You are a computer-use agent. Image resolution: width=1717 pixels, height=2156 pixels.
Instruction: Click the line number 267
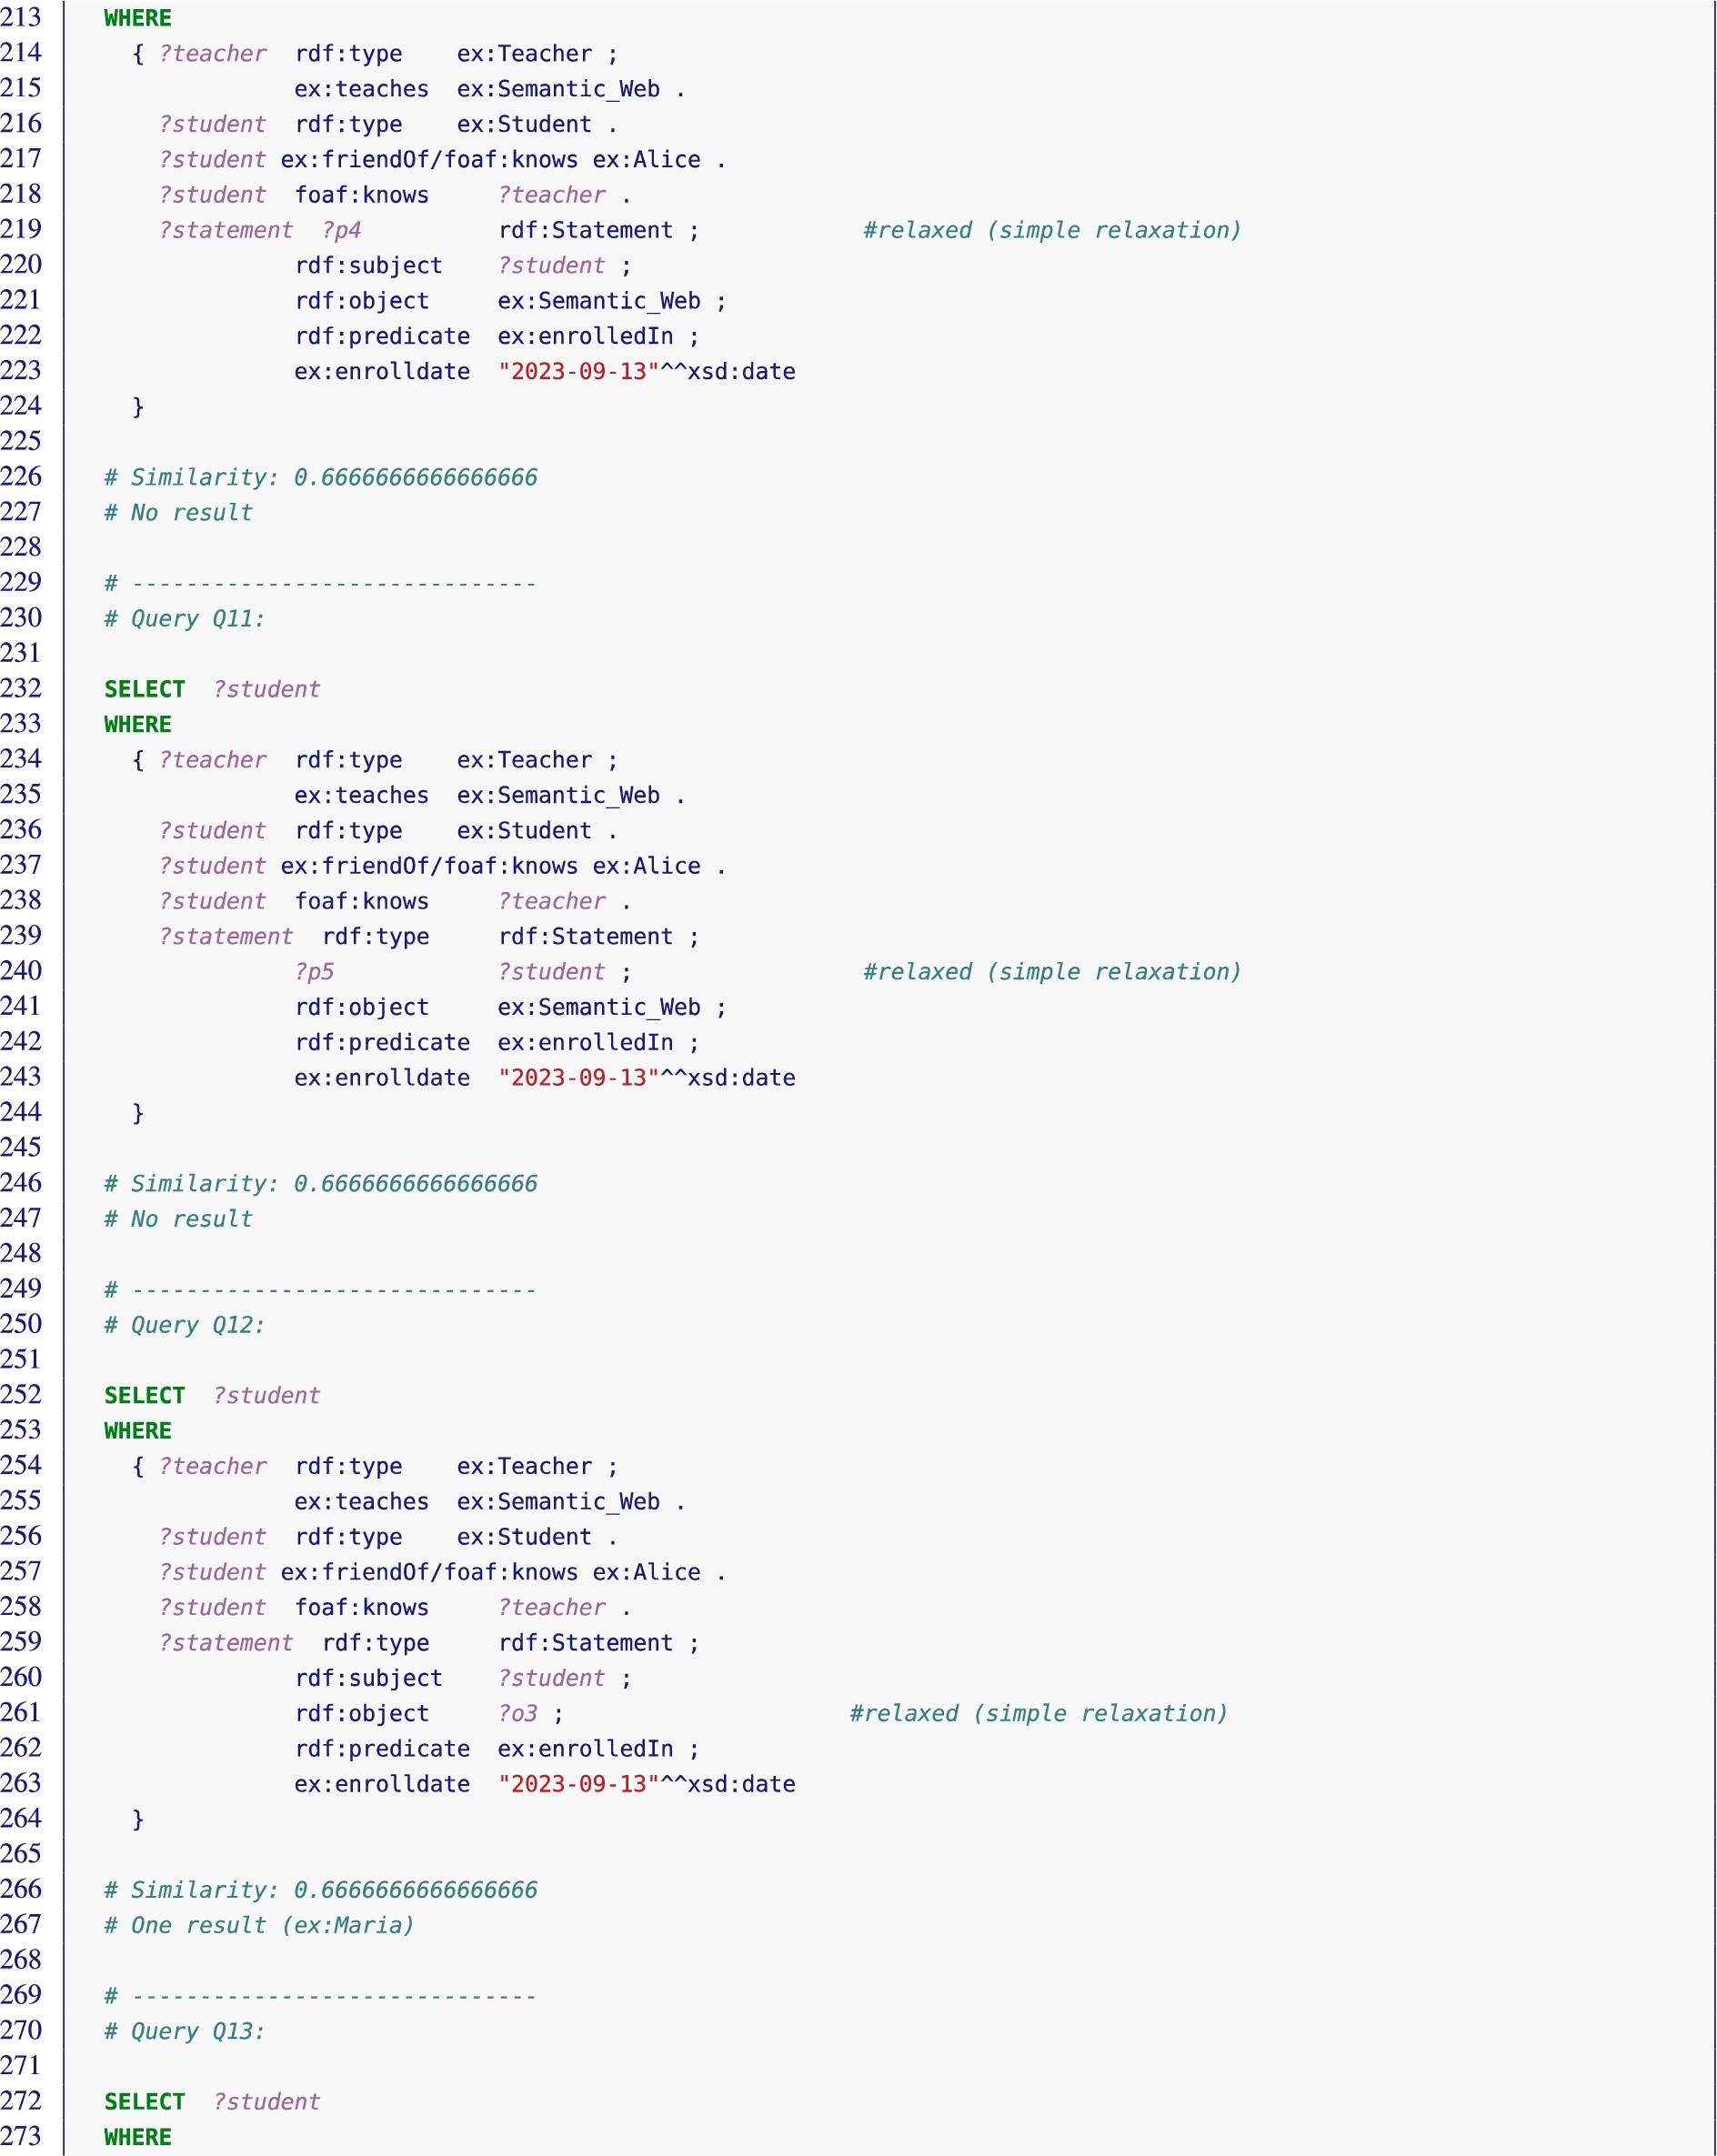pyautogui.click(x=21, y=1924)
